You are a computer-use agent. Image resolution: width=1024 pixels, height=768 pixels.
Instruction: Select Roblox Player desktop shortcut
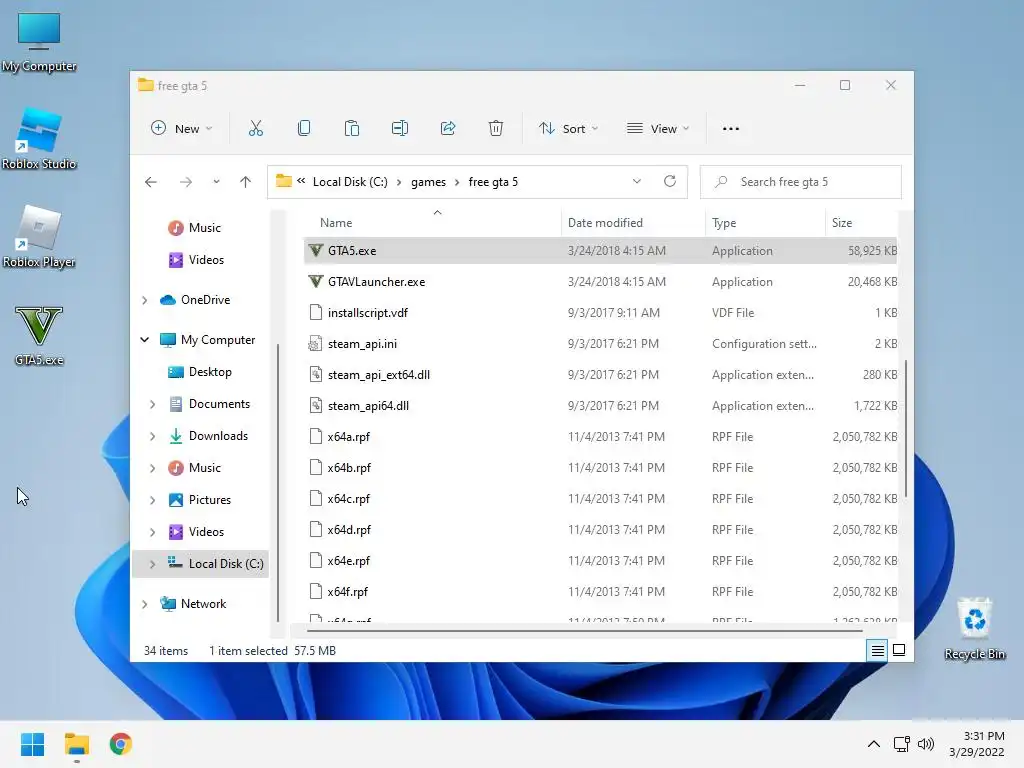coord(39,238)
